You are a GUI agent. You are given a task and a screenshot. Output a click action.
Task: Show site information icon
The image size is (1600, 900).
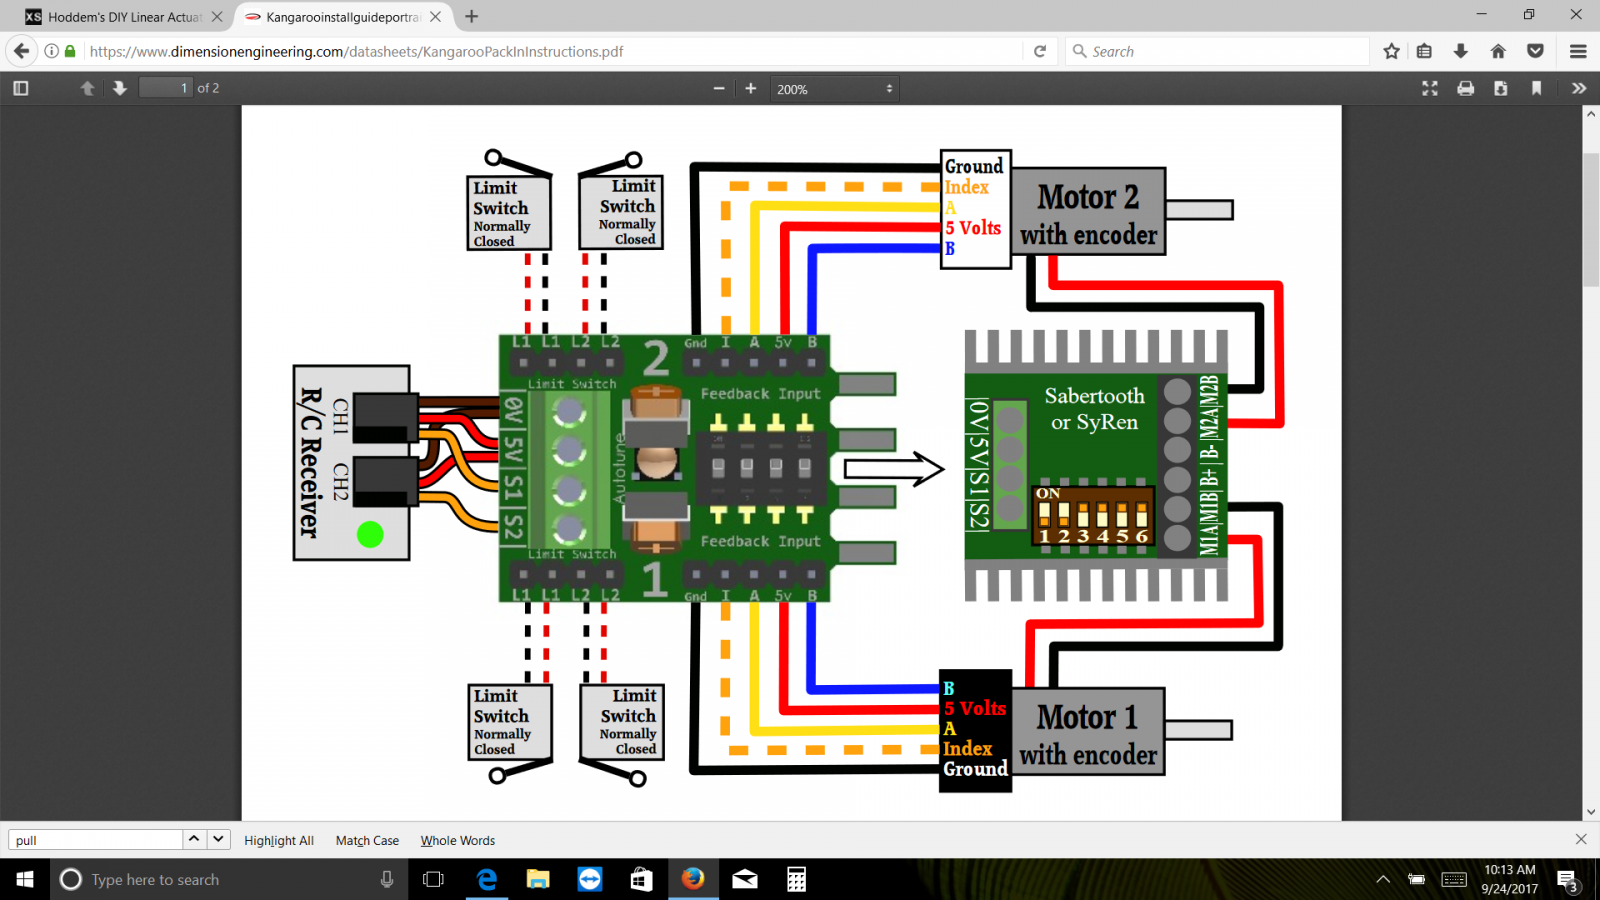[52, 51]
